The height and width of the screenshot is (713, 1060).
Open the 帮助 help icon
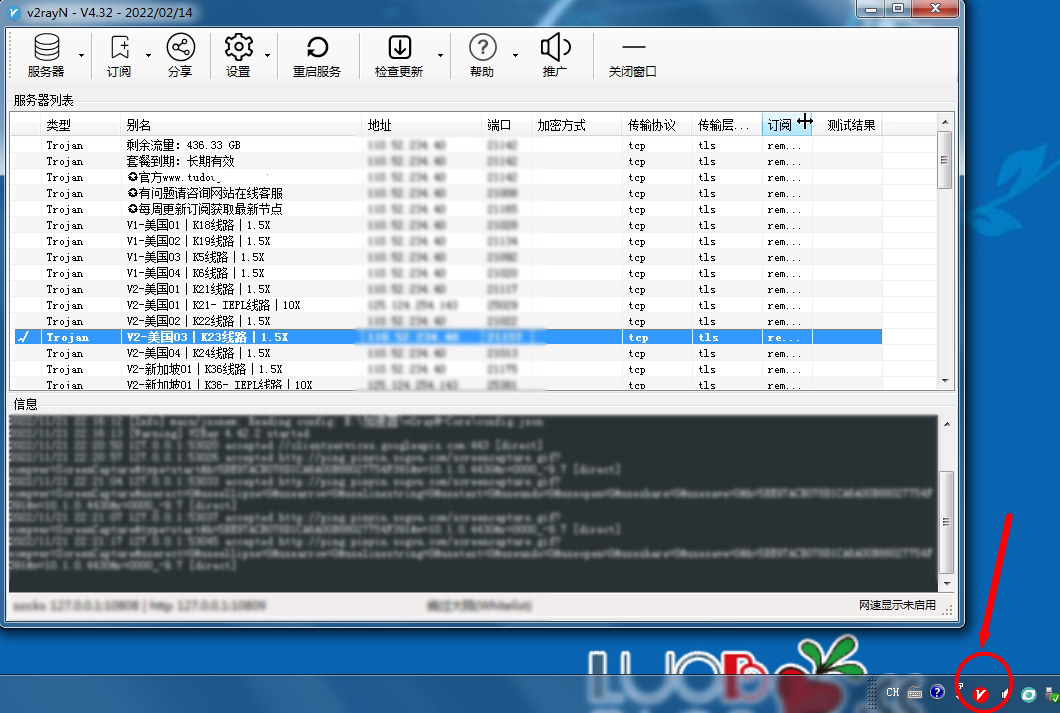pyautogui.click(x=482, y=55)
